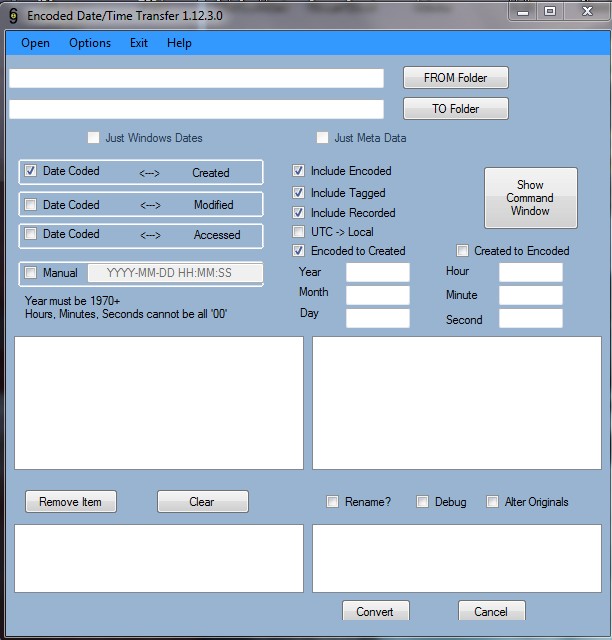Image resolution: width=612 pixels, height=640 pixels.
Task: Uncheck Include Tagged checkbox
Action: 298,192
